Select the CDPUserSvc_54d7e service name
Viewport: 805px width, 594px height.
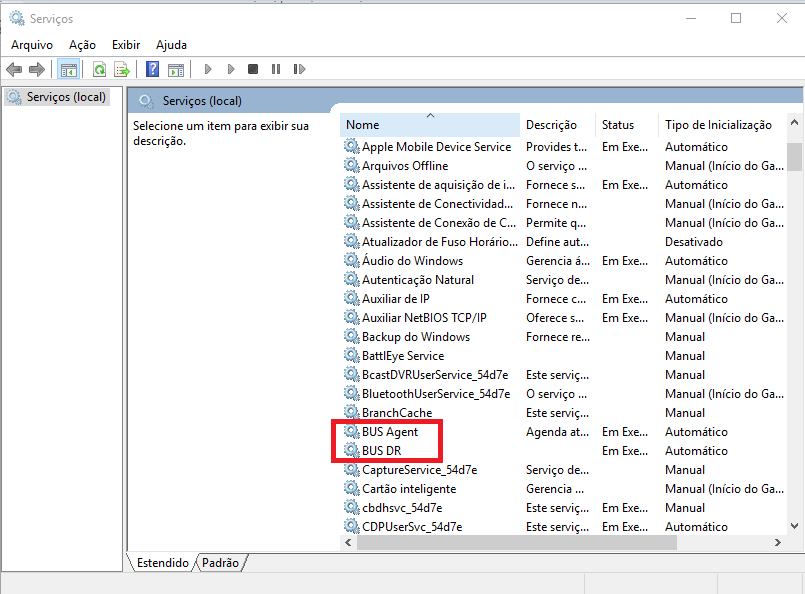point(412,527)
